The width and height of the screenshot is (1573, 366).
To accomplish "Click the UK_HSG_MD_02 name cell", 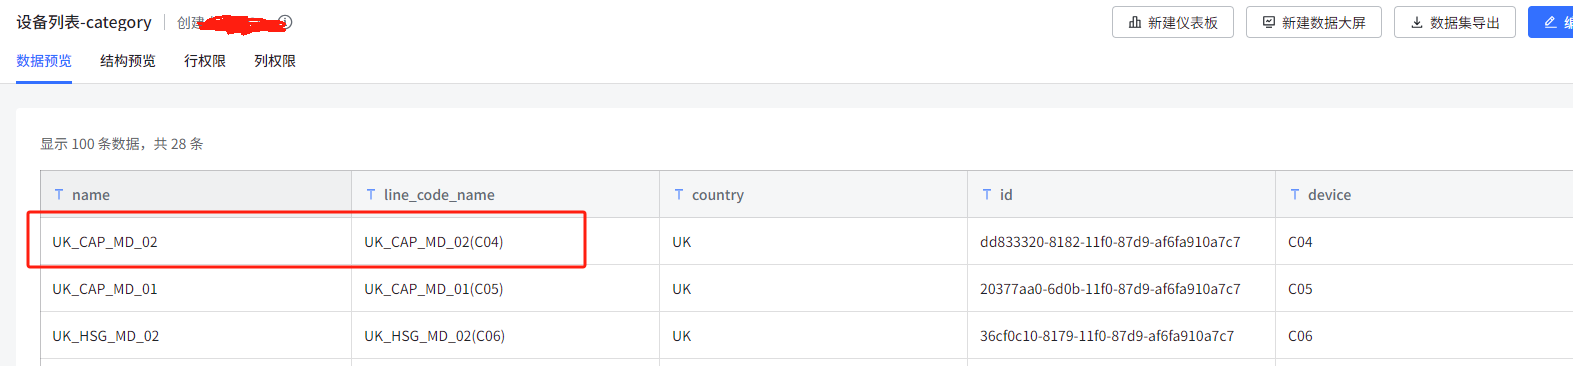I will (196, 335).
